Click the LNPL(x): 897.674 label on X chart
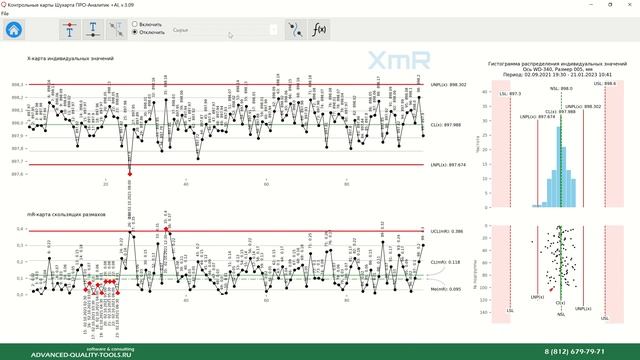Screen dimensions: 640x360 click(448, 165)
